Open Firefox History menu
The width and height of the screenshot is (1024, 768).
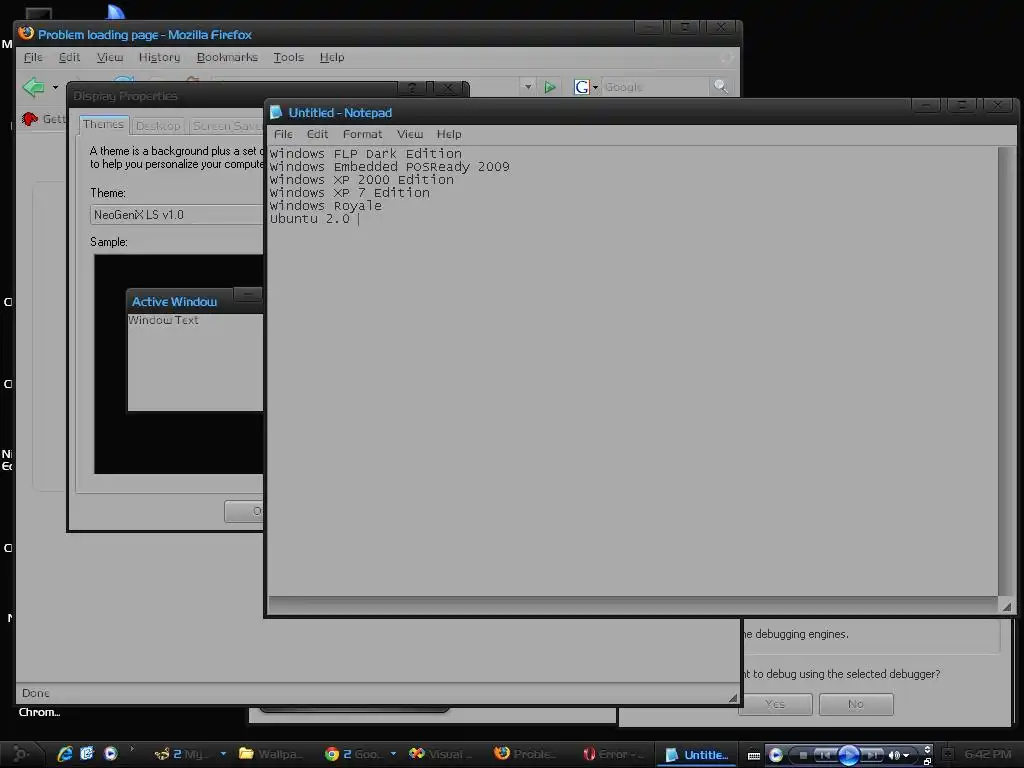[159, 57]
